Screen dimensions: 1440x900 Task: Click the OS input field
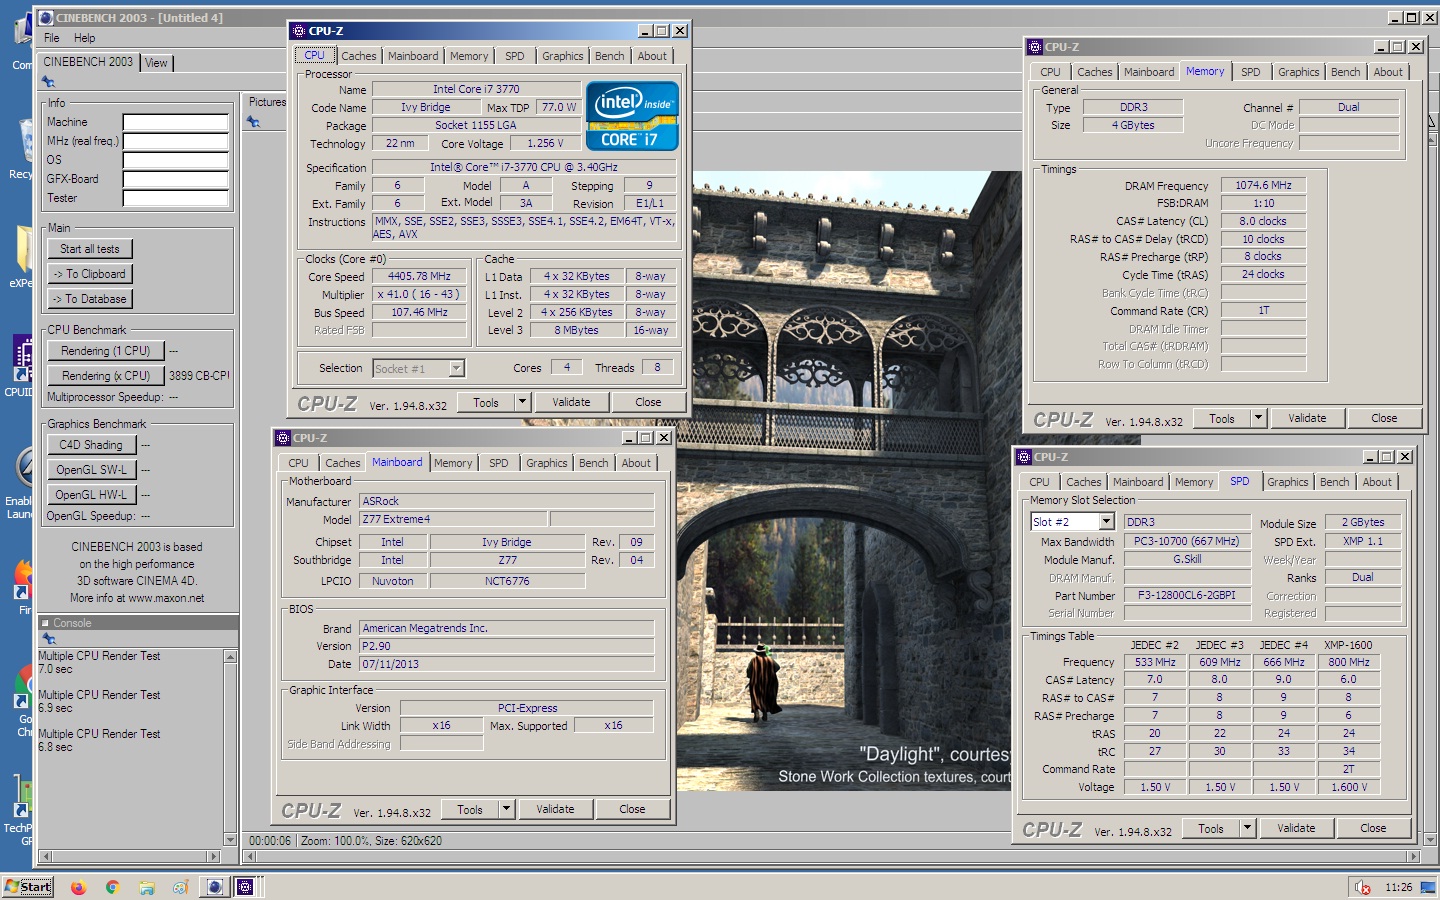click(176, 160)
